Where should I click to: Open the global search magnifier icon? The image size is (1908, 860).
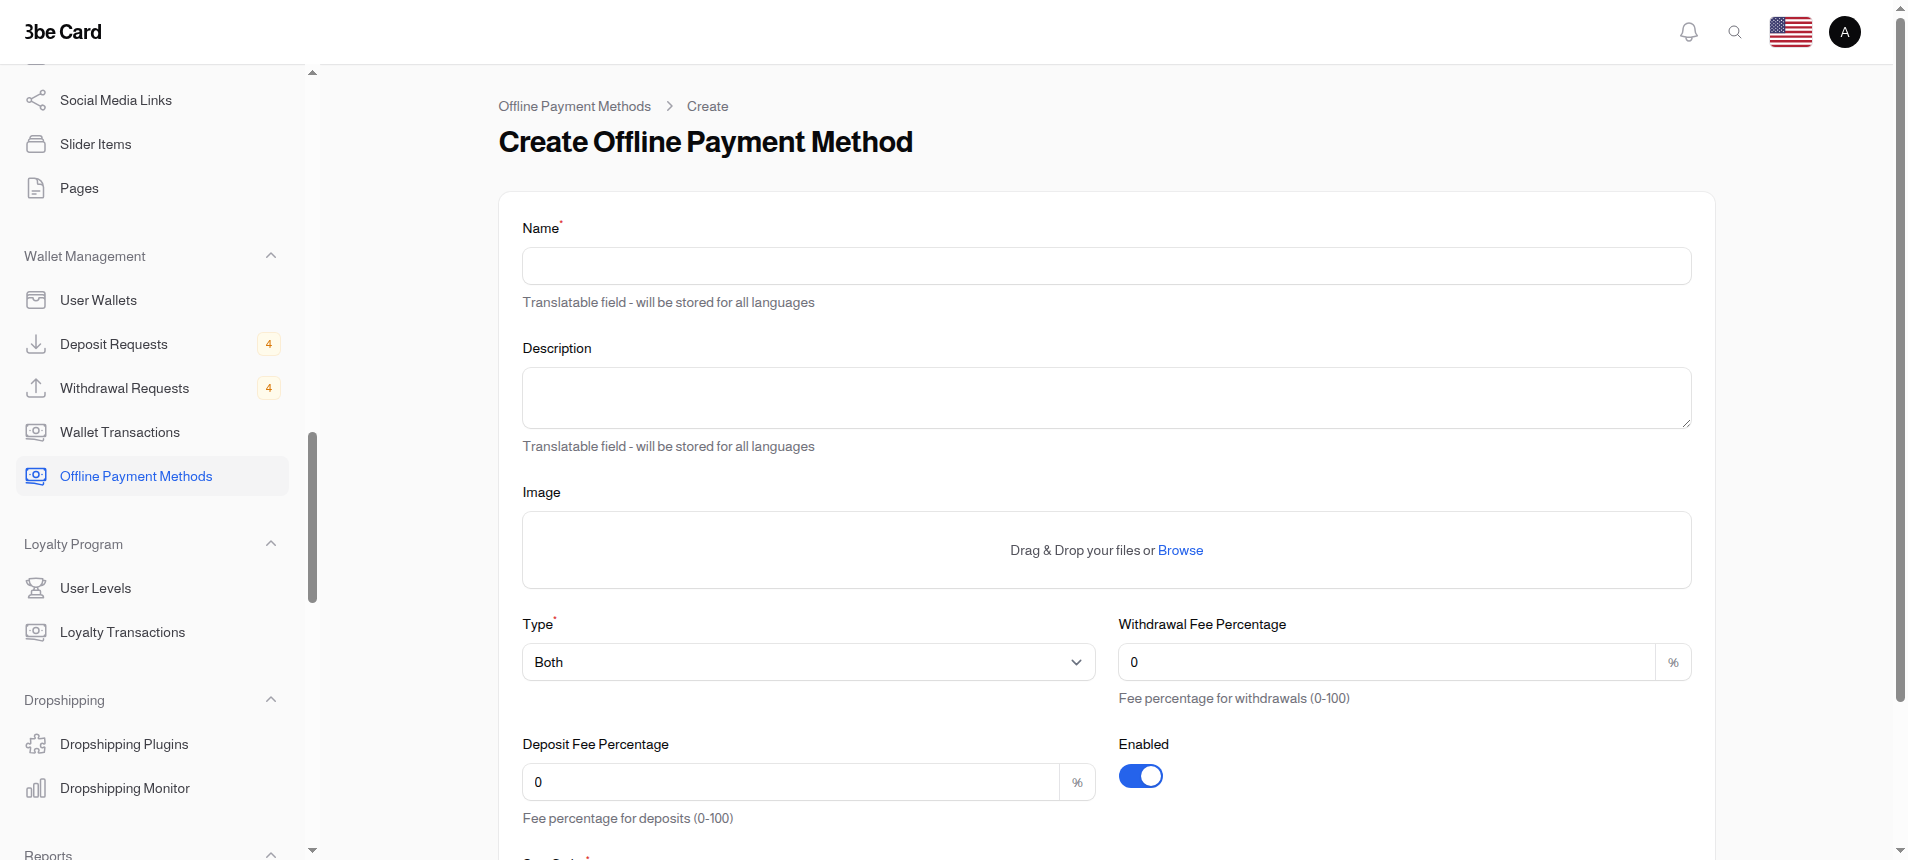click(x=1735, y=32)
